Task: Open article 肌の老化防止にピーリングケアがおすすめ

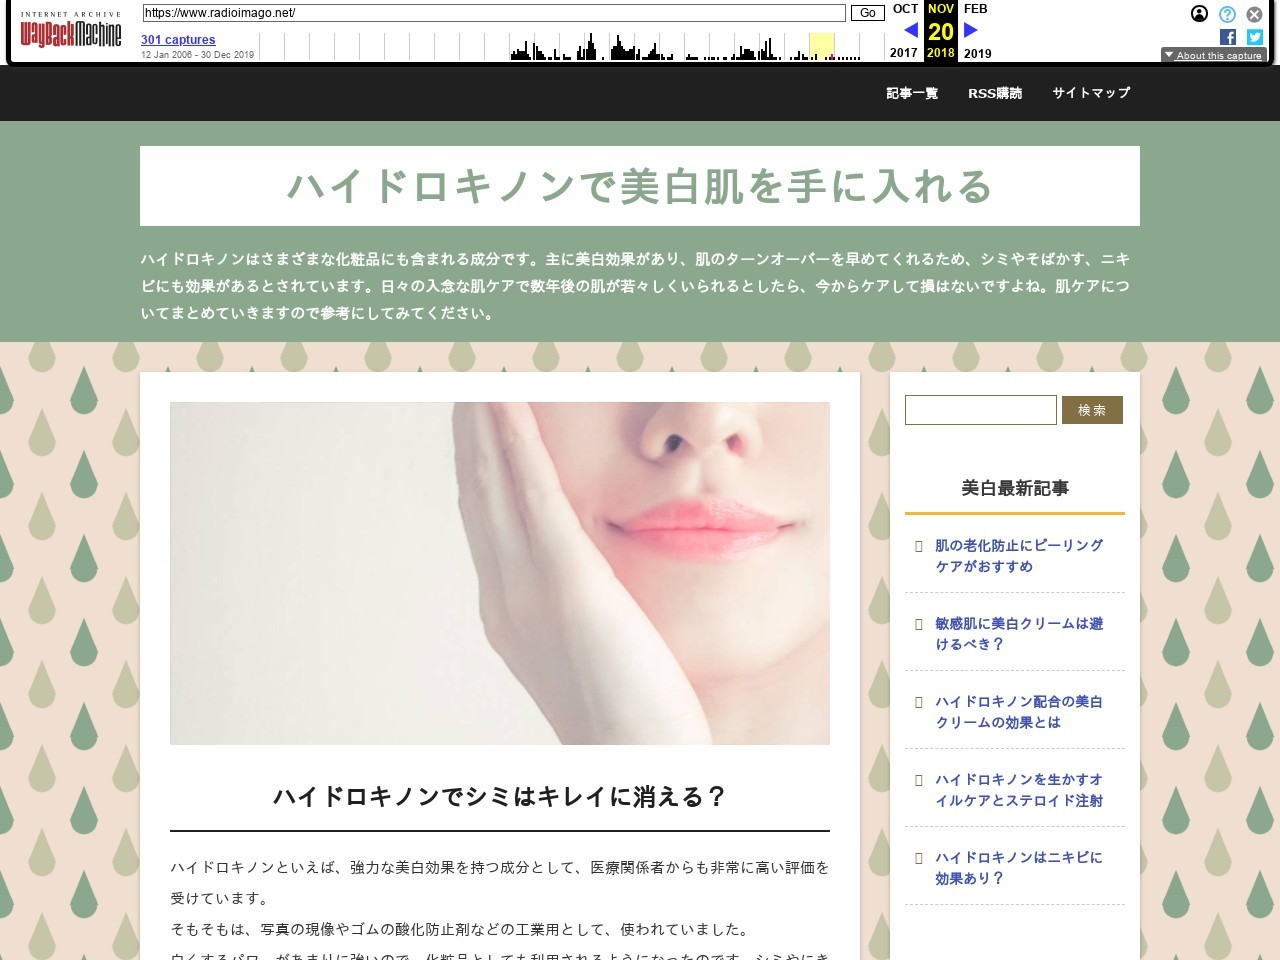Action: (1018, 556)
